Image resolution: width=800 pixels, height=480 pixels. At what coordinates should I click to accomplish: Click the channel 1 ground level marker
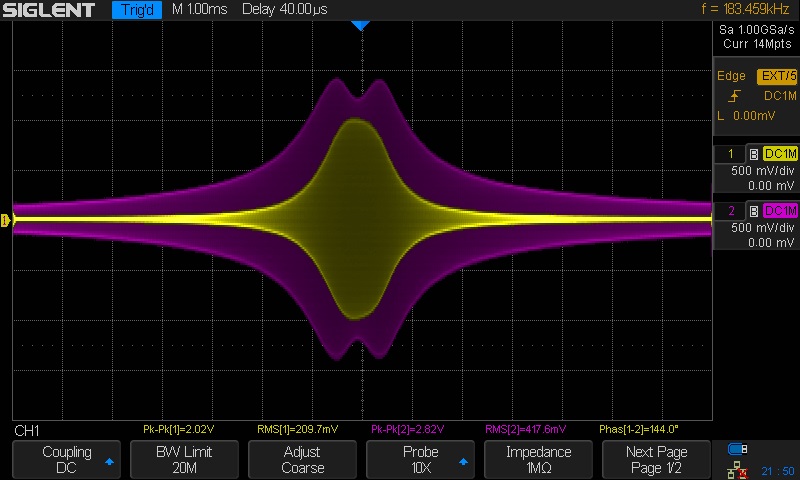click(x=6, y=220)
